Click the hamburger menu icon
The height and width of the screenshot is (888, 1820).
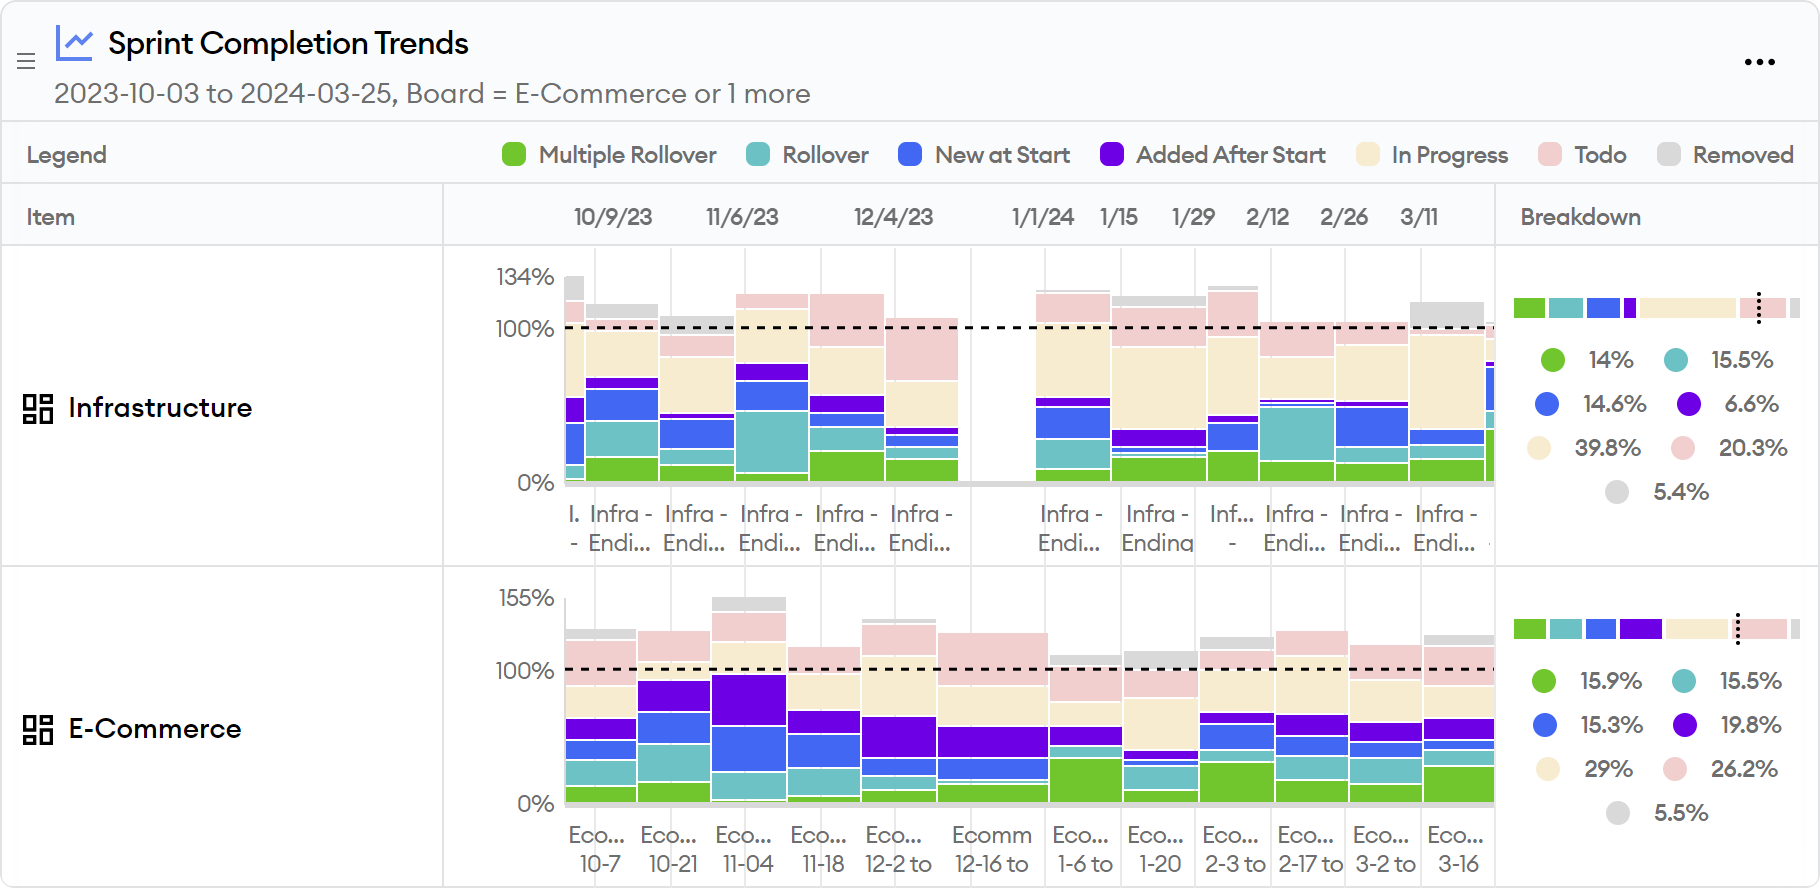click(x=26, y=61)
